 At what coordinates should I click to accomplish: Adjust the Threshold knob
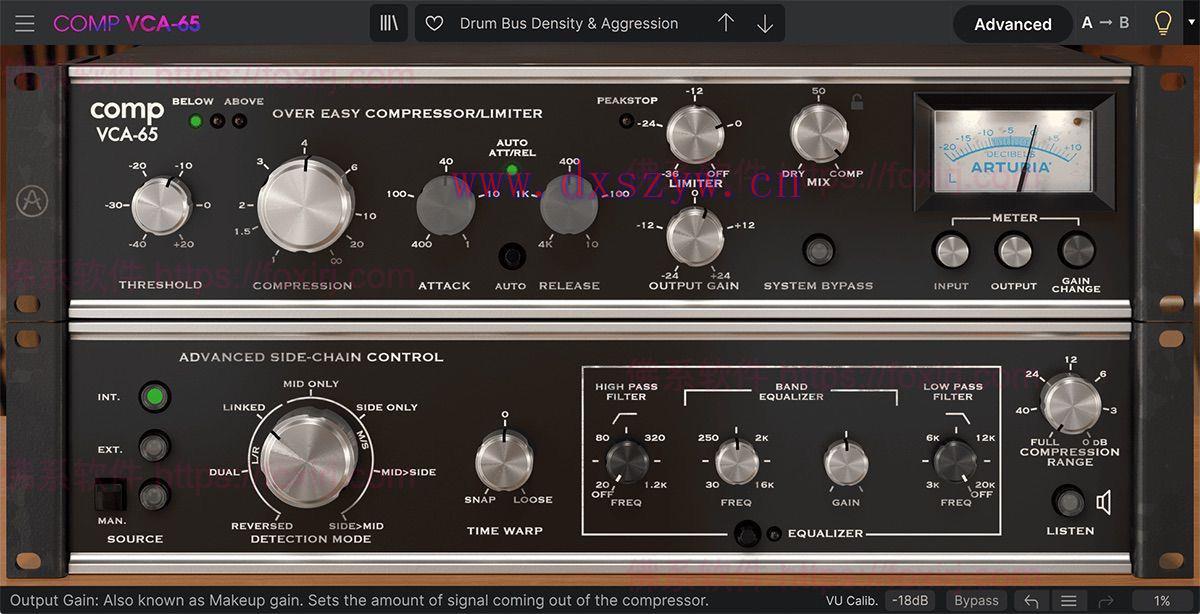160,206
